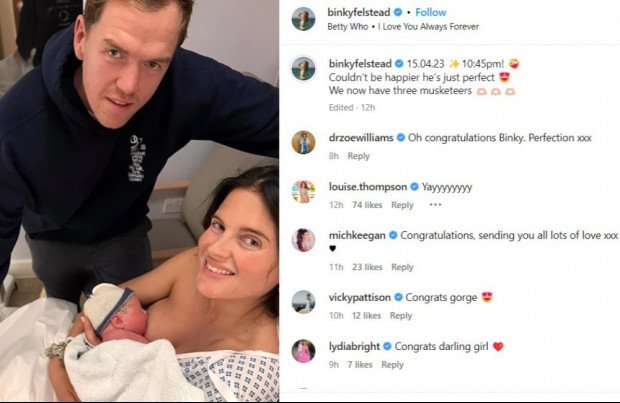The image size is (620, 403).
Task: Open michkeegan commenter avatar
Action: pyautogui.click(x=303, y=240)
